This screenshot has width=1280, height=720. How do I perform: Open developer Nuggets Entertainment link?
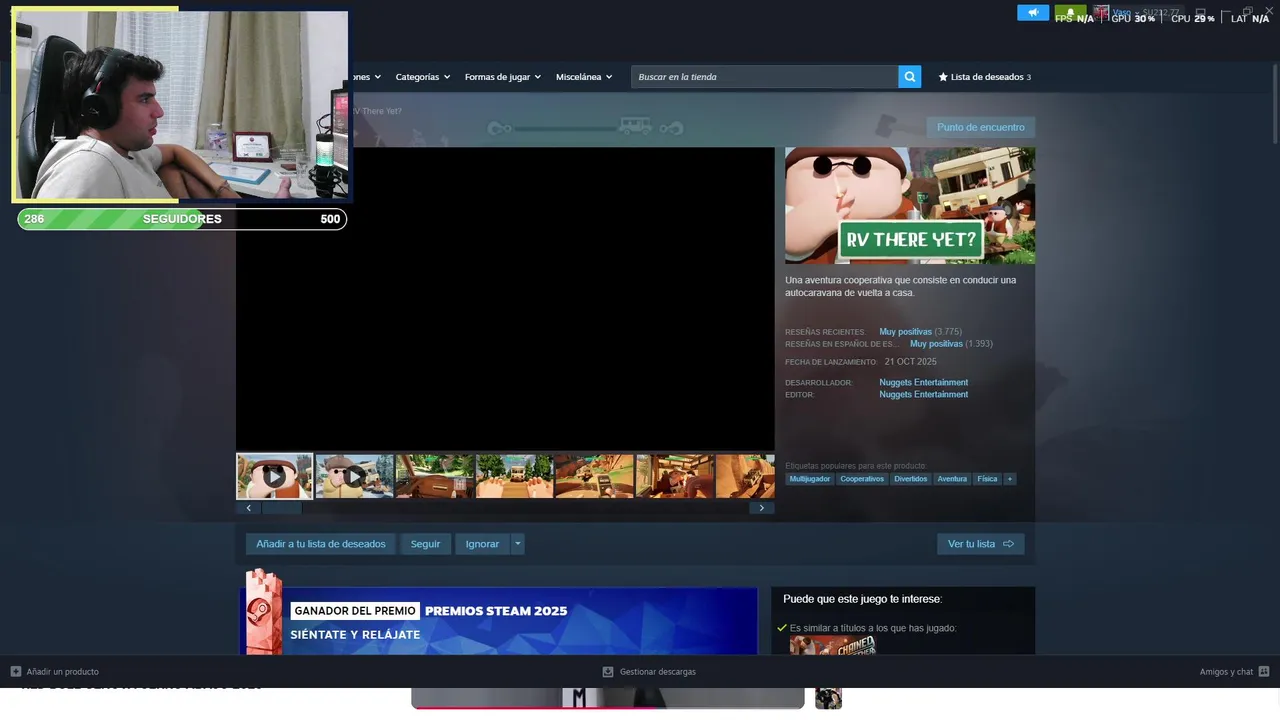[x=923, y=382]
